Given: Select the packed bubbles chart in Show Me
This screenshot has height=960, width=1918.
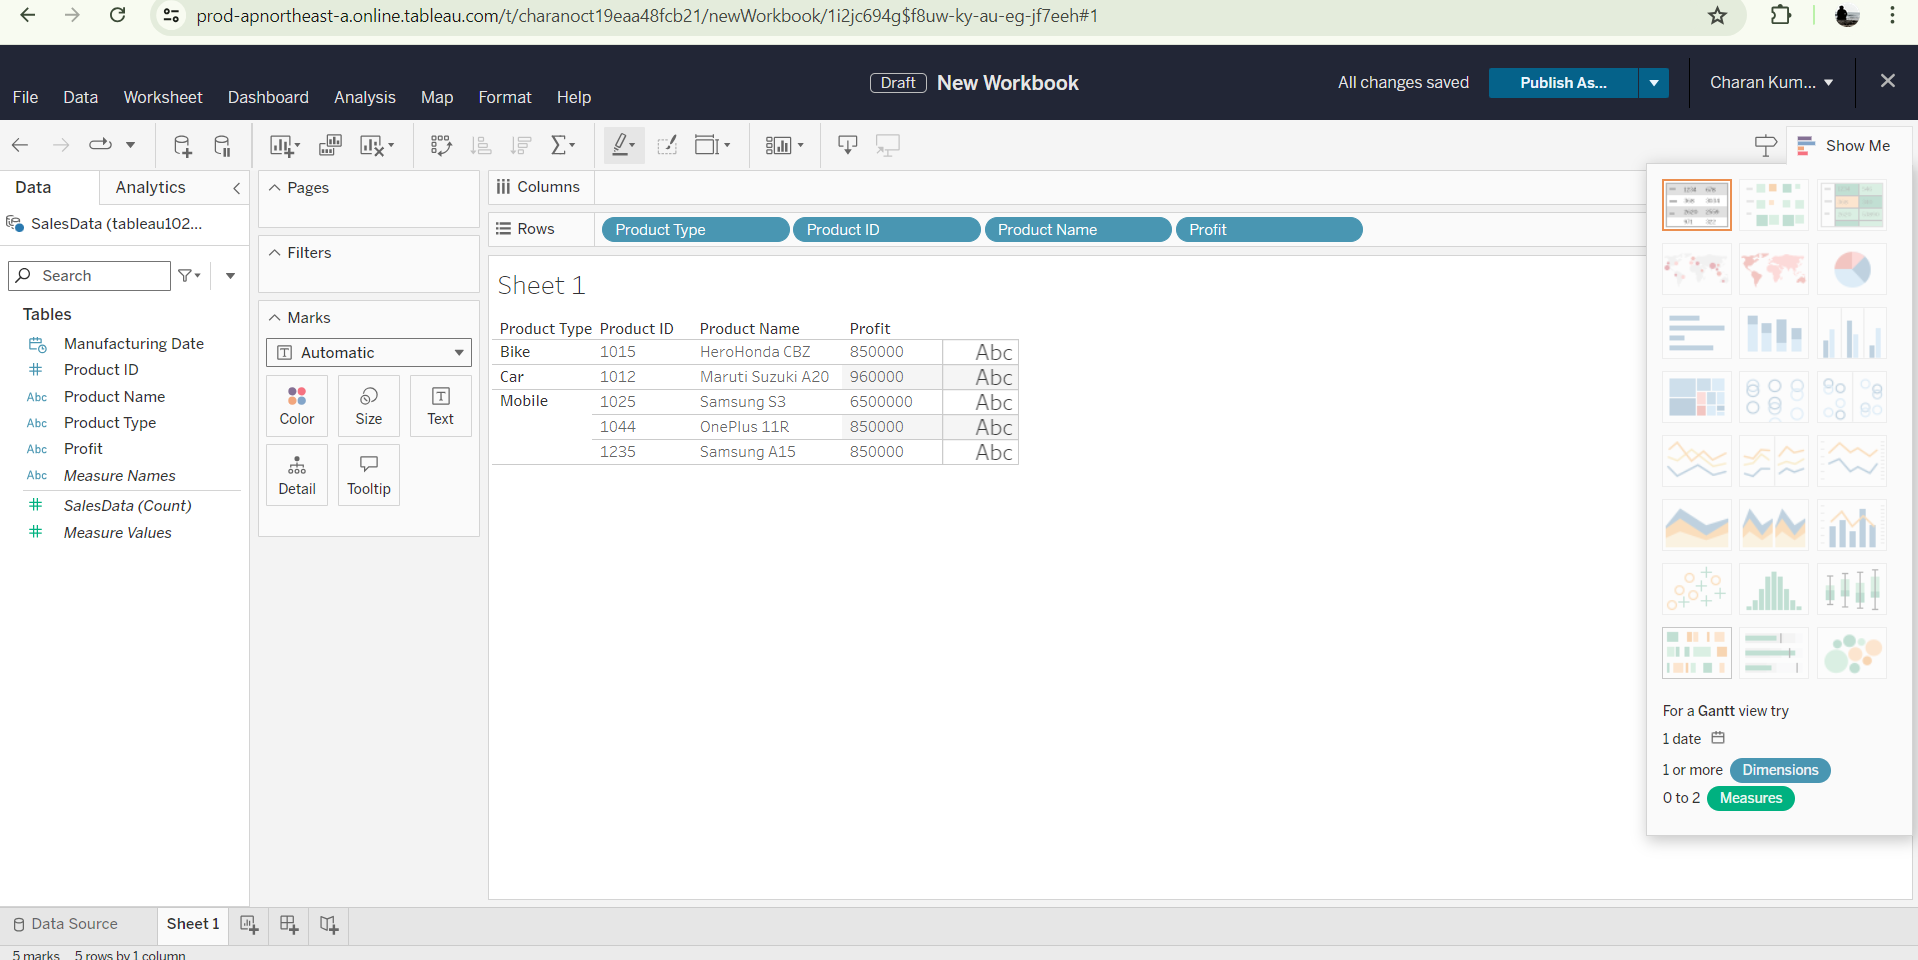Looking at the screenshot, I should (1852, 652).
